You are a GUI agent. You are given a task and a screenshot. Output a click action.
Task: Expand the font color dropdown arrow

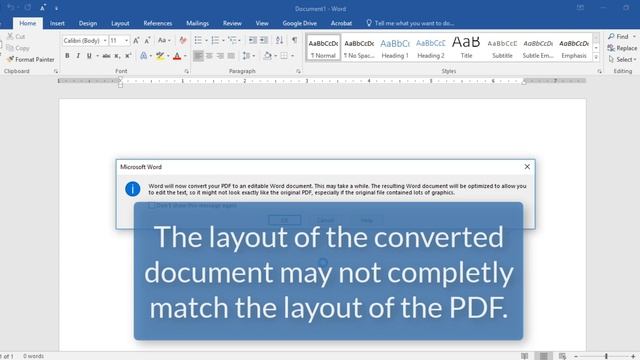point(185,56)
